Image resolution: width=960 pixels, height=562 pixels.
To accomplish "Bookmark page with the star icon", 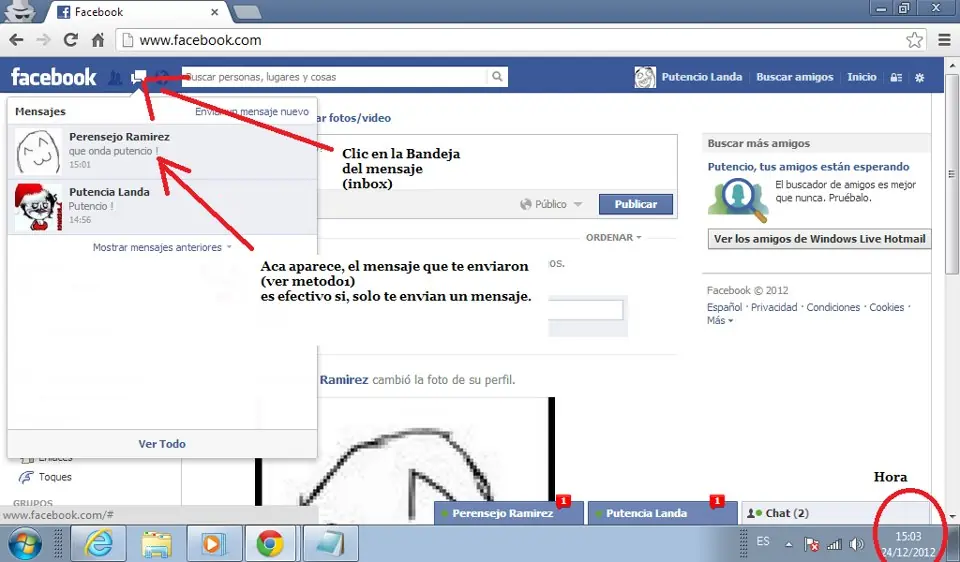I will coord(914,40).
